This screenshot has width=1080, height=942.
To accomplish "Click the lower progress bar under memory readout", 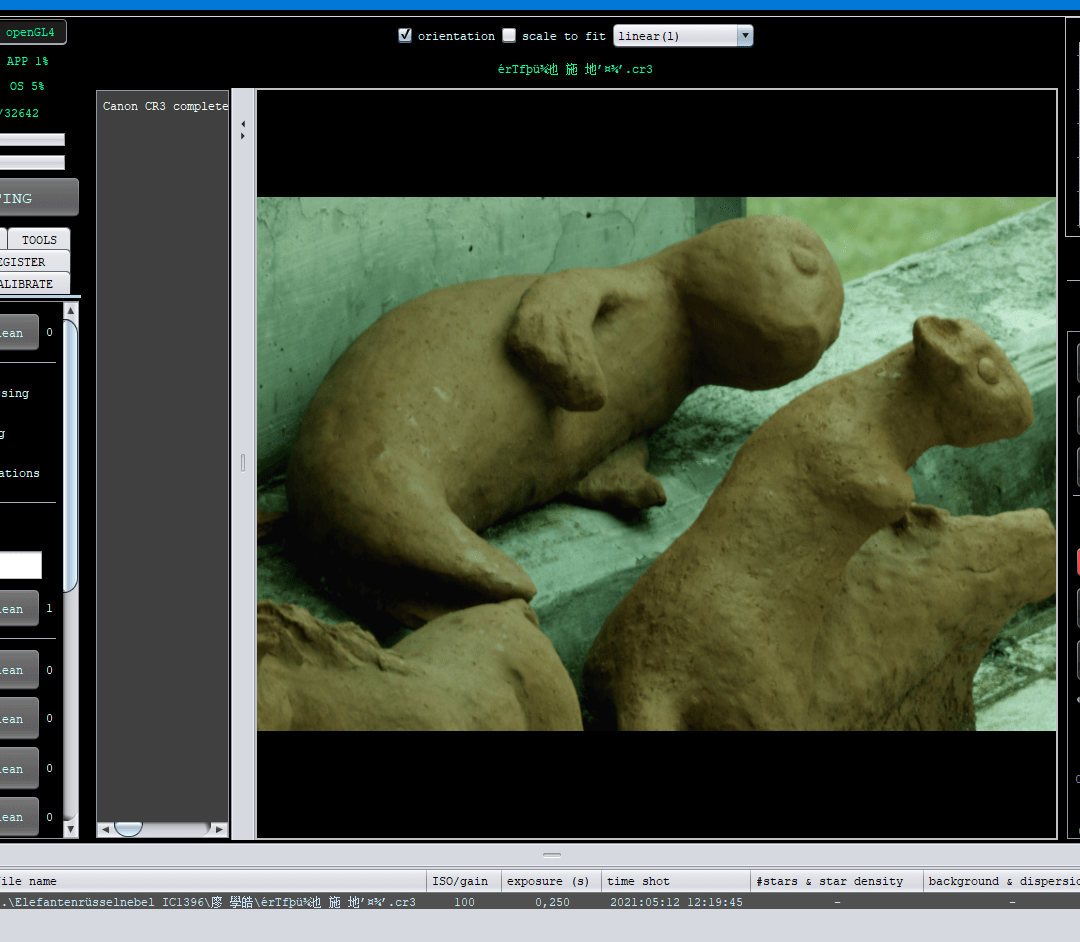I will point(32,163).
